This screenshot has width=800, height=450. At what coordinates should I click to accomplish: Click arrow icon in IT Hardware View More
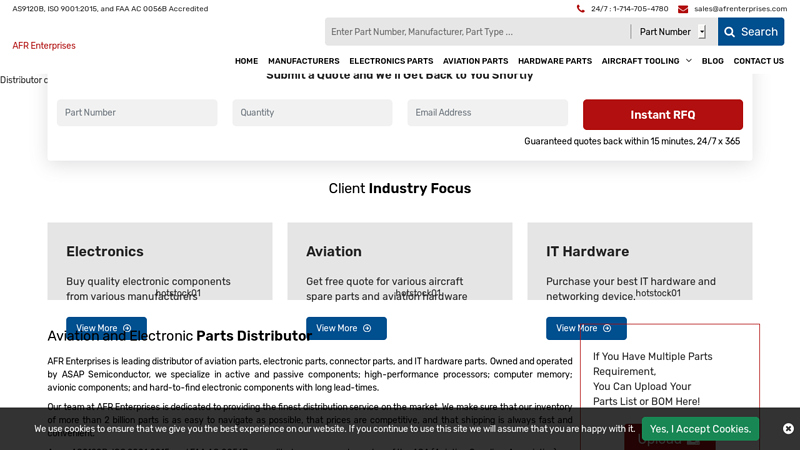pyautogui.click(x=607, y=328)
